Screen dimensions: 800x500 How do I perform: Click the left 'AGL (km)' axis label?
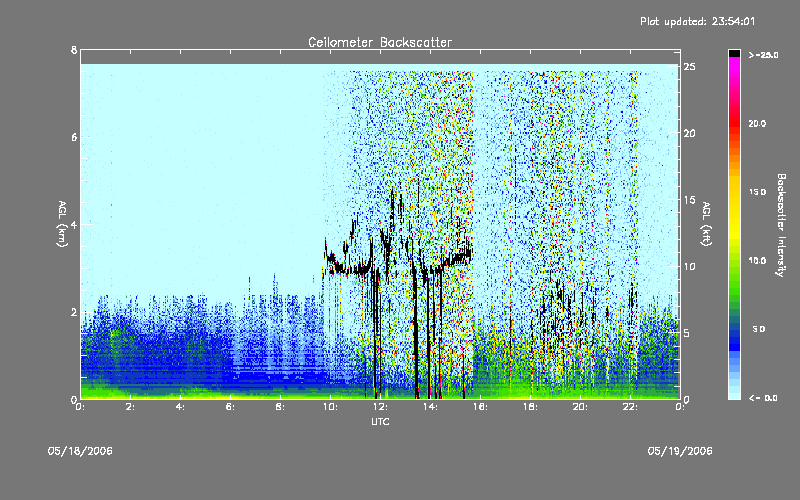[62, 224]
